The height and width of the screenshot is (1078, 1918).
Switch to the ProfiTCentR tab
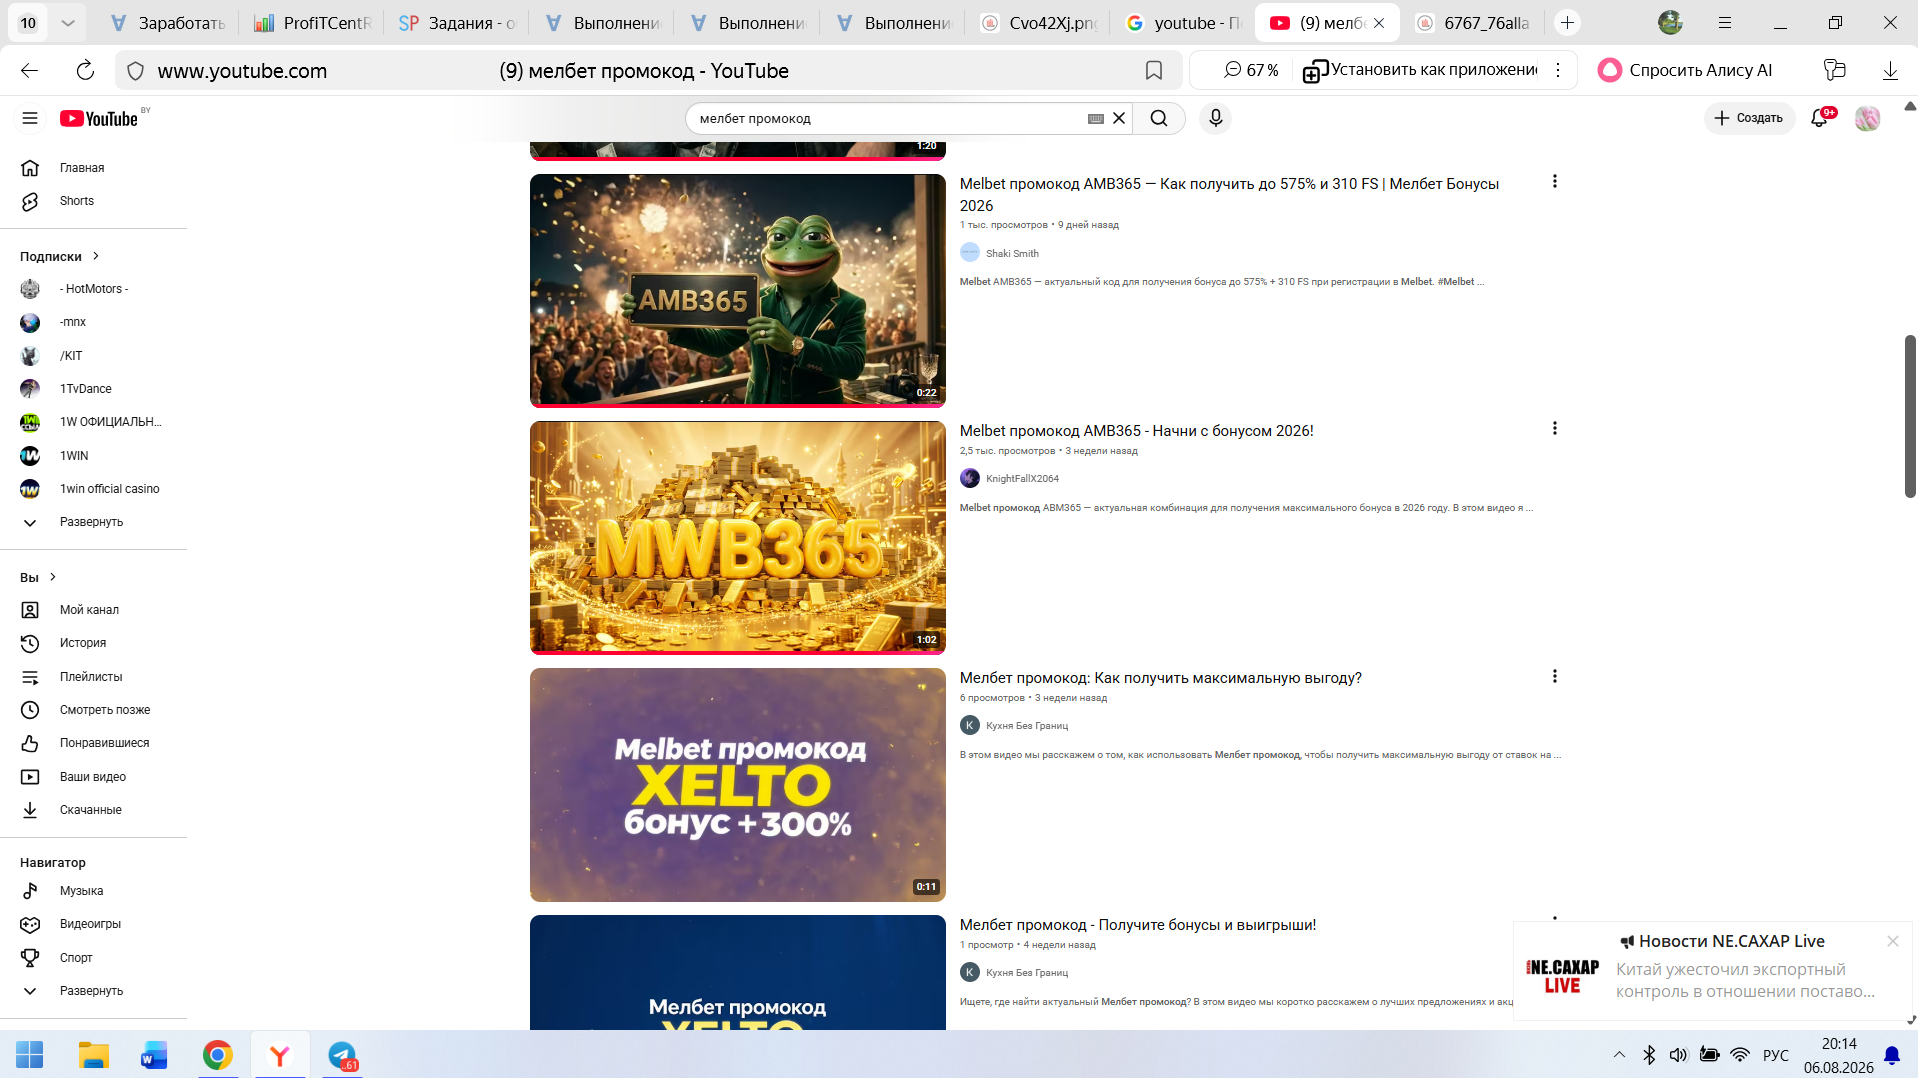click(313, 23)
